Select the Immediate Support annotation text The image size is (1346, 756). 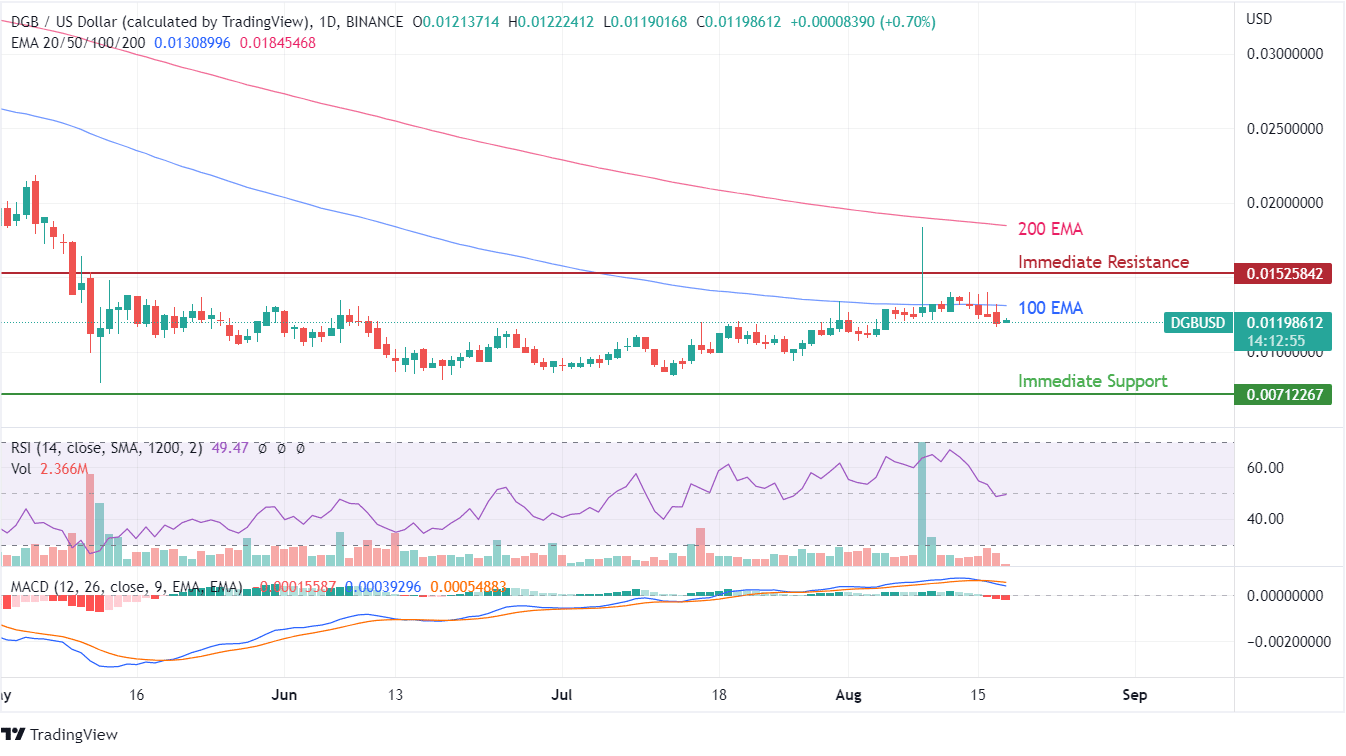(1092, 381)
